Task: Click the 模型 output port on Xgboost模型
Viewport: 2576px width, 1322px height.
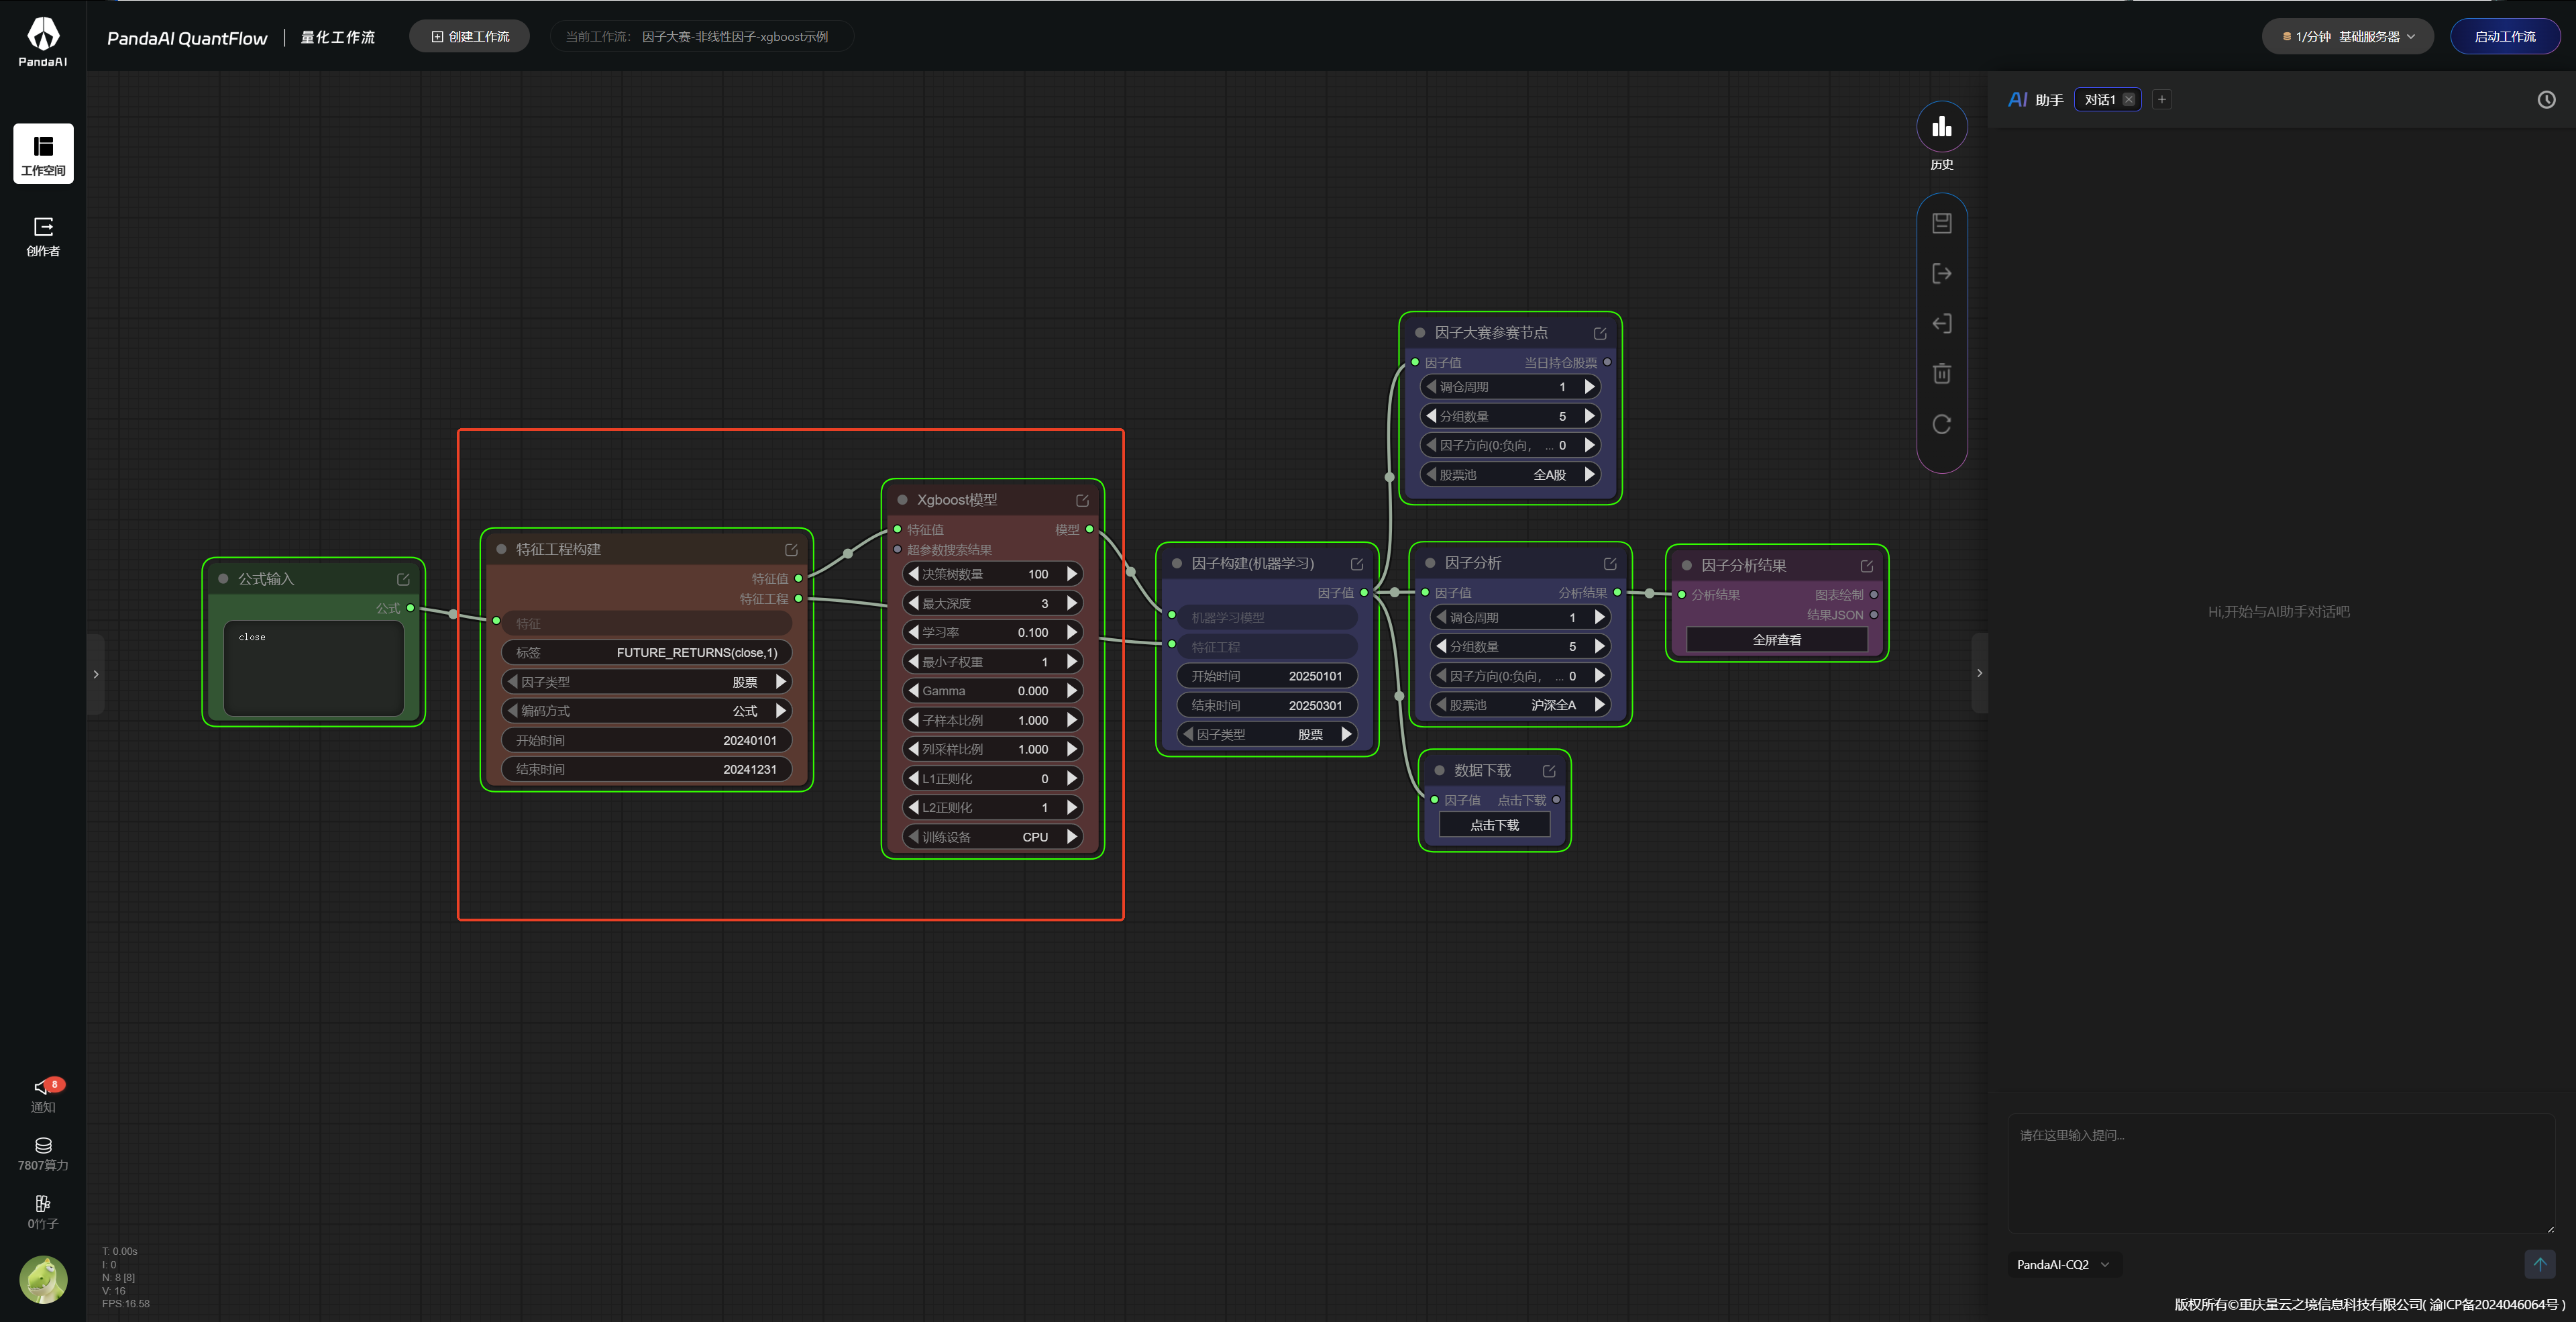Action: [x=1089, y=529]
